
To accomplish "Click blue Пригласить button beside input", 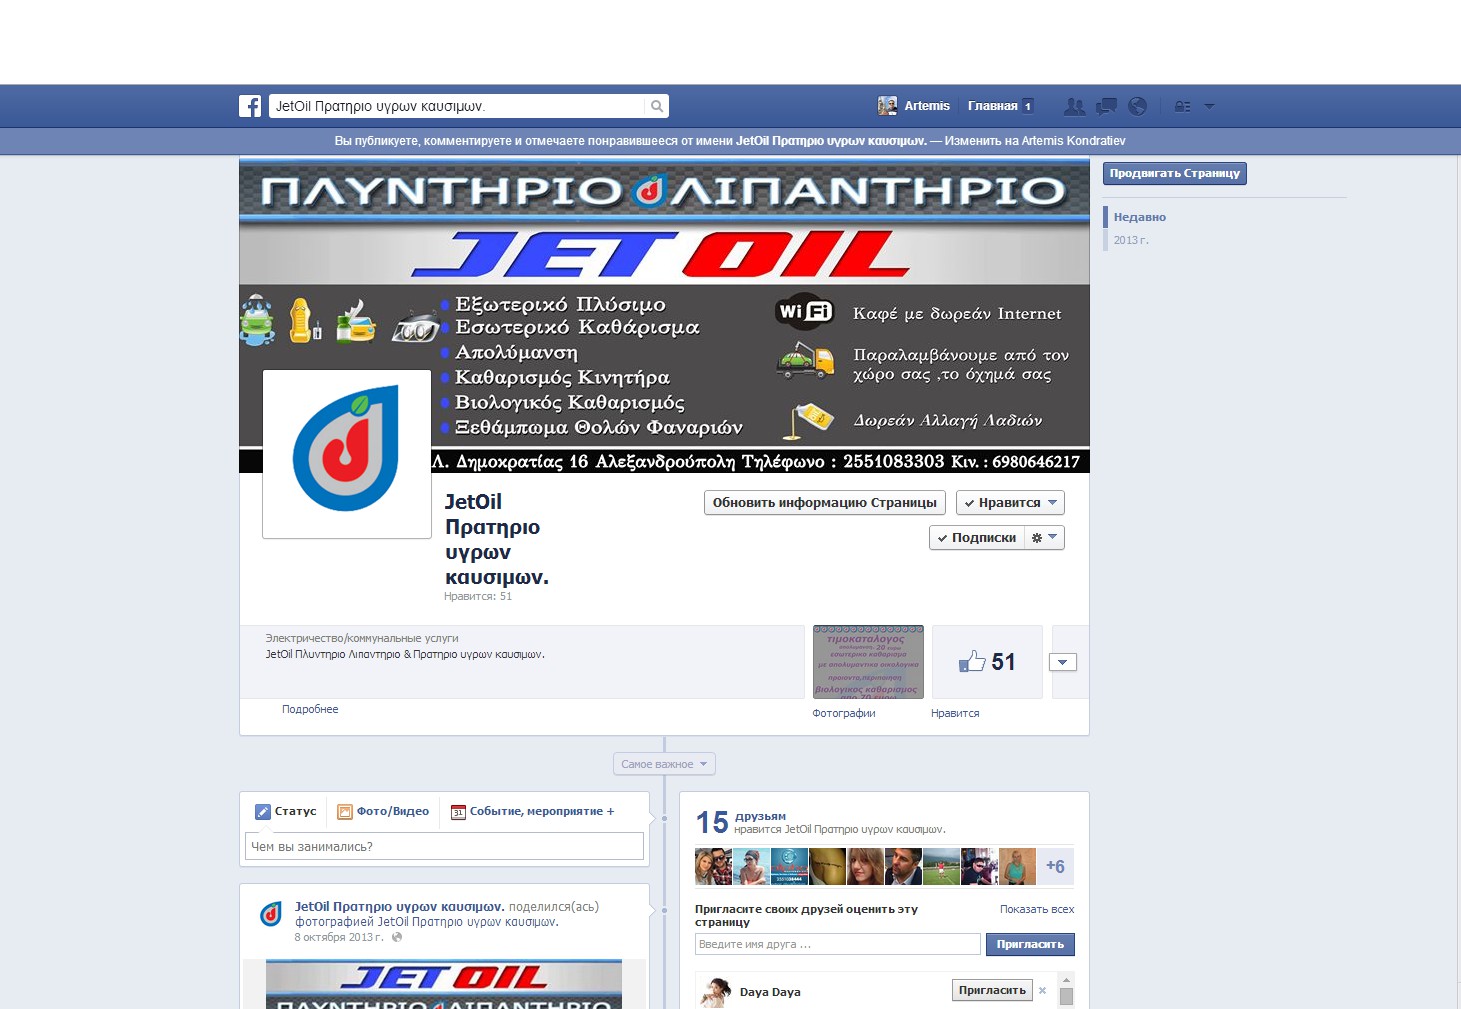I will (1030, 944).
